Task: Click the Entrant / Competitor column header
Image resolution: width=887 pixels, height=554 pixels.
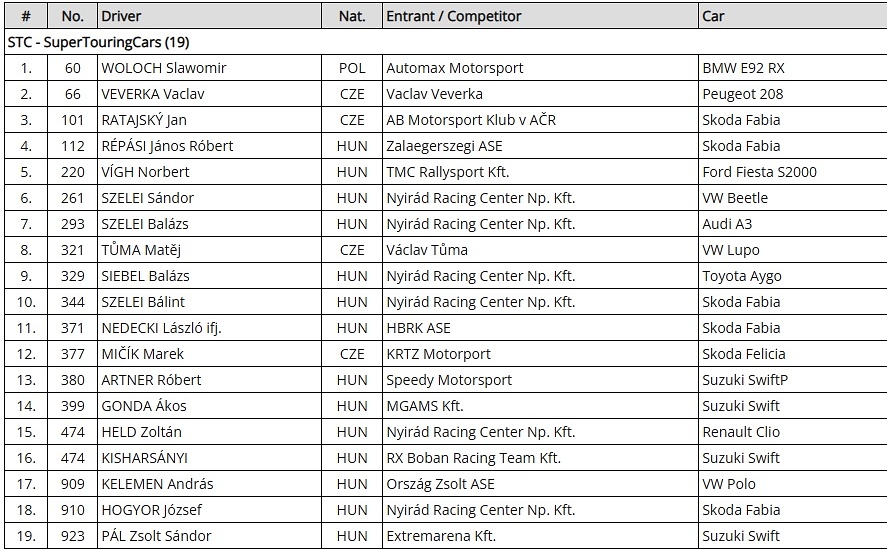Action: click(x=540, y=16)
